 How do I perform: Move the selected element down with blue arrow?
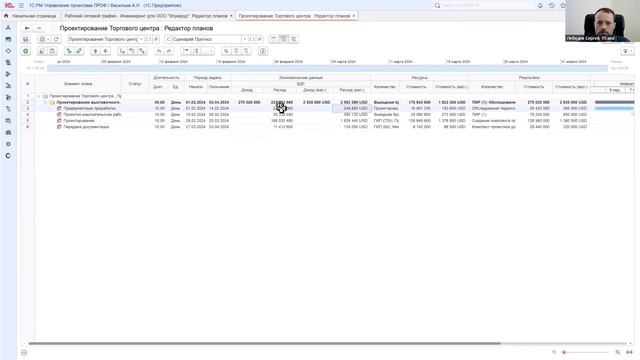105,51
